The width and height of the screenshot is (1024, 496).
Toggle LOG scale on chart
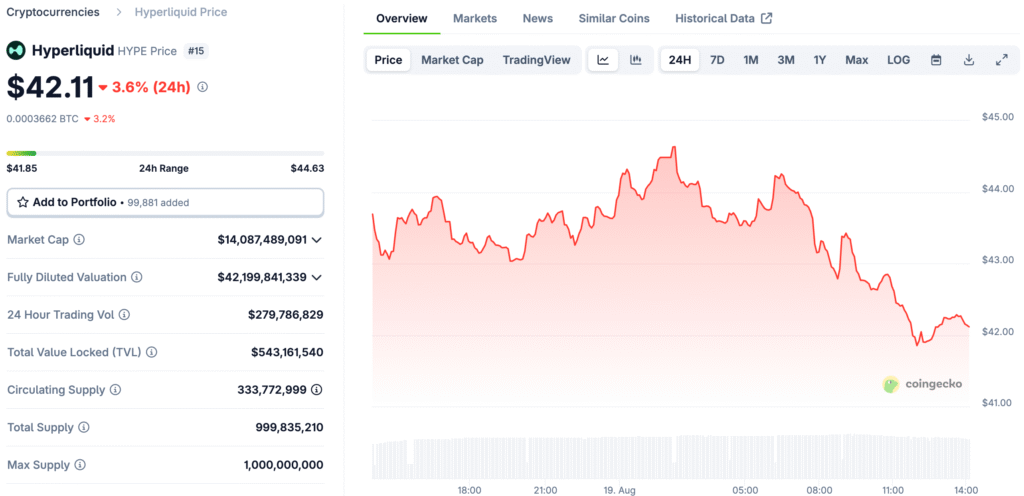click(x=899, y=60)
